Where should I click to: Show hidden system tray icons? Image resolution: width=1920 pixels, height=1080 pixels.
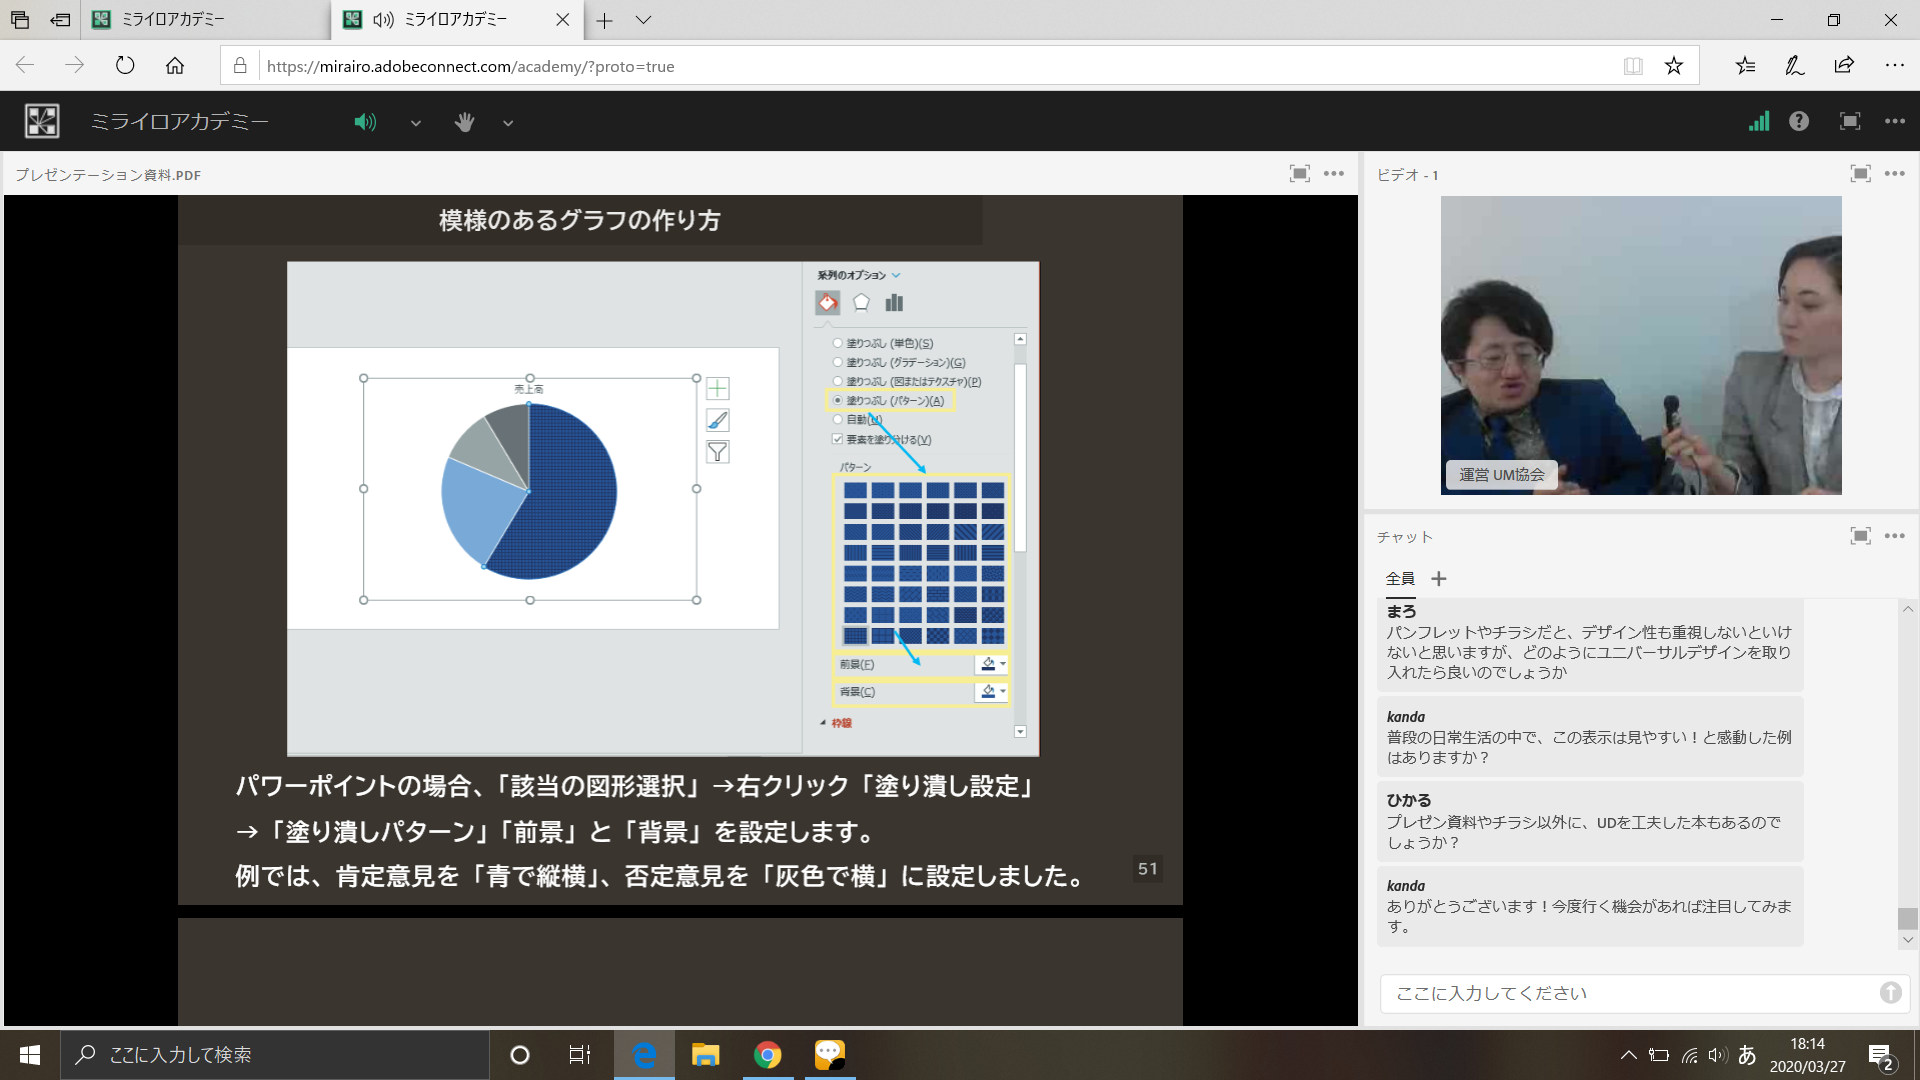(1628, 1055)
